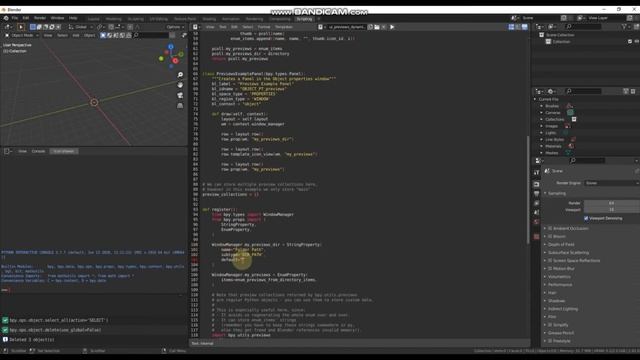
Task: Open the Window menu
Action: tap(57, 18)
